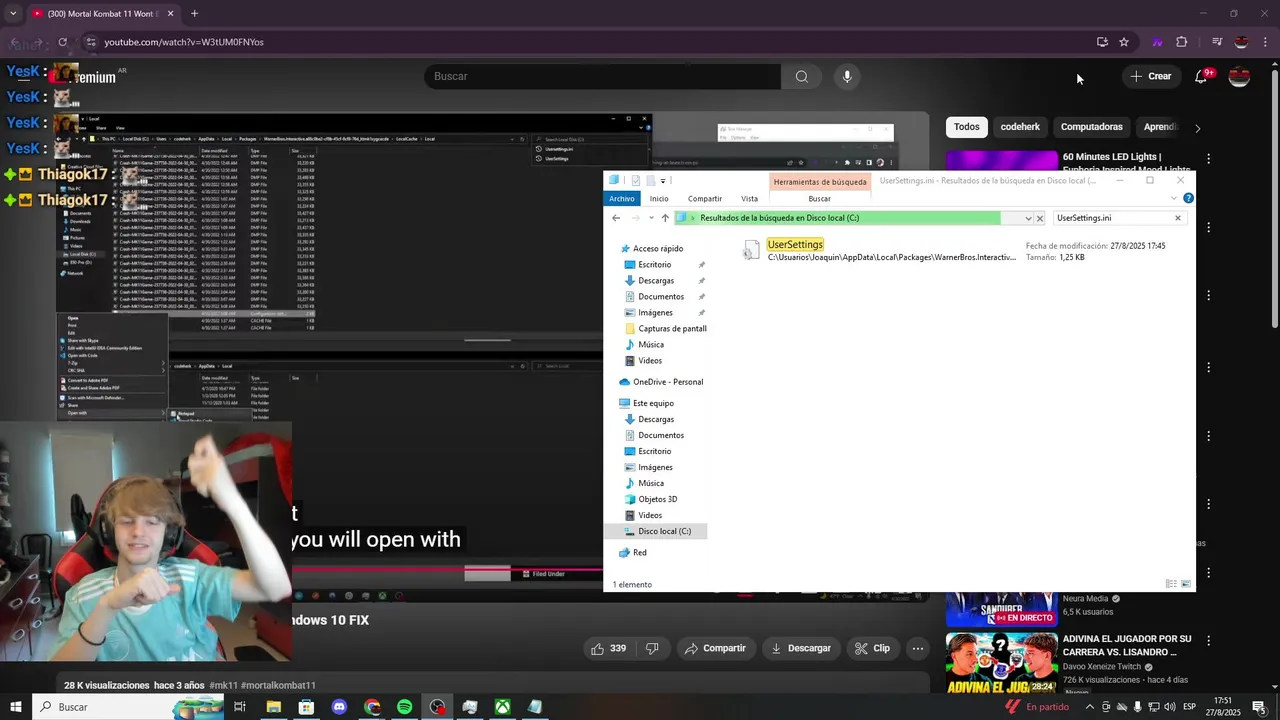The height and width of the screenshot is (720, 1280).
Task: Collapse the Explorer ribbon chevron
Action: click(x=1174, y=198)
